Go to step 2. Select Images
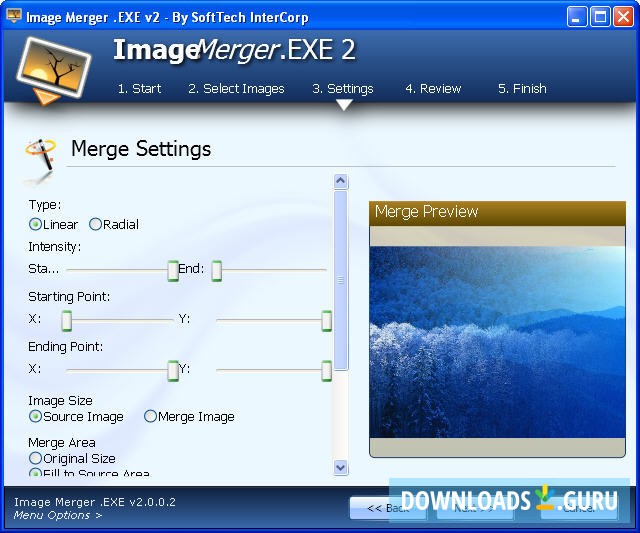640x533 pixels. tap(236, 89)
